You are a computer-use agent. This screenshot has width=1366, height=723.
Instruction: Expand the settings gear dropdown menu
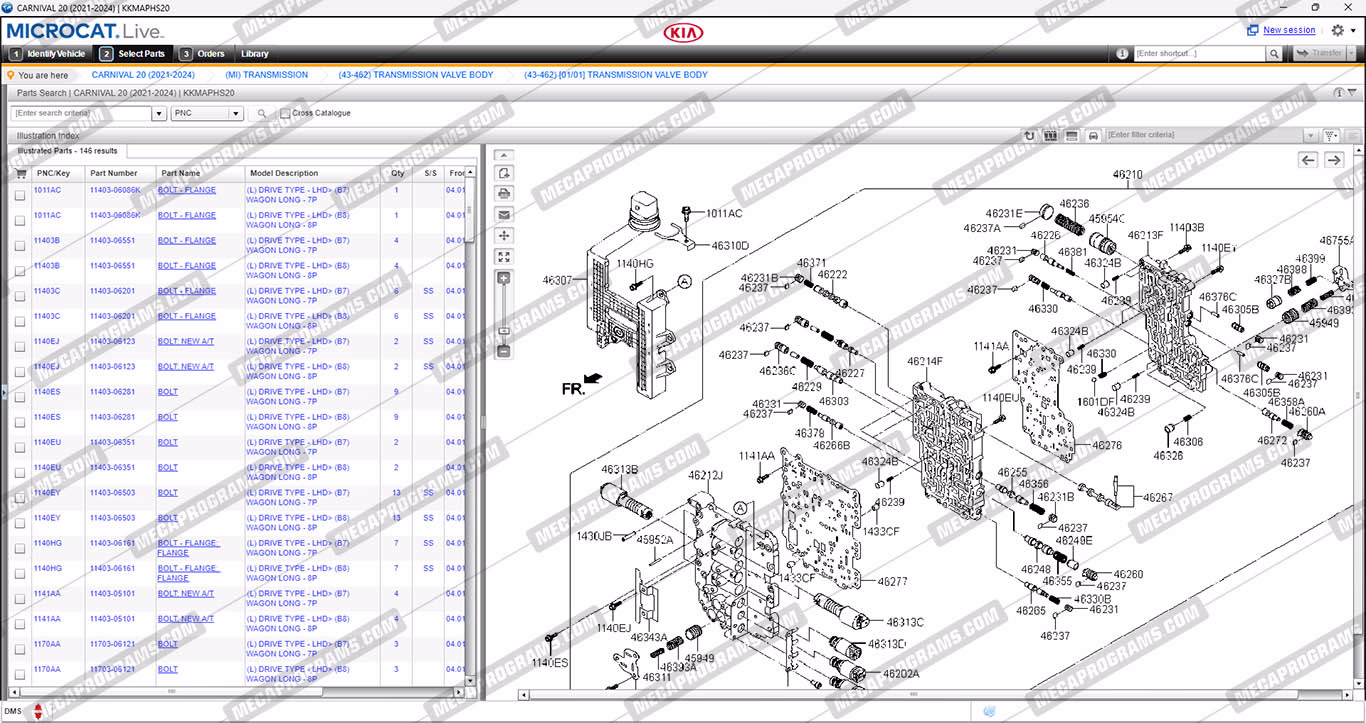1343,31
